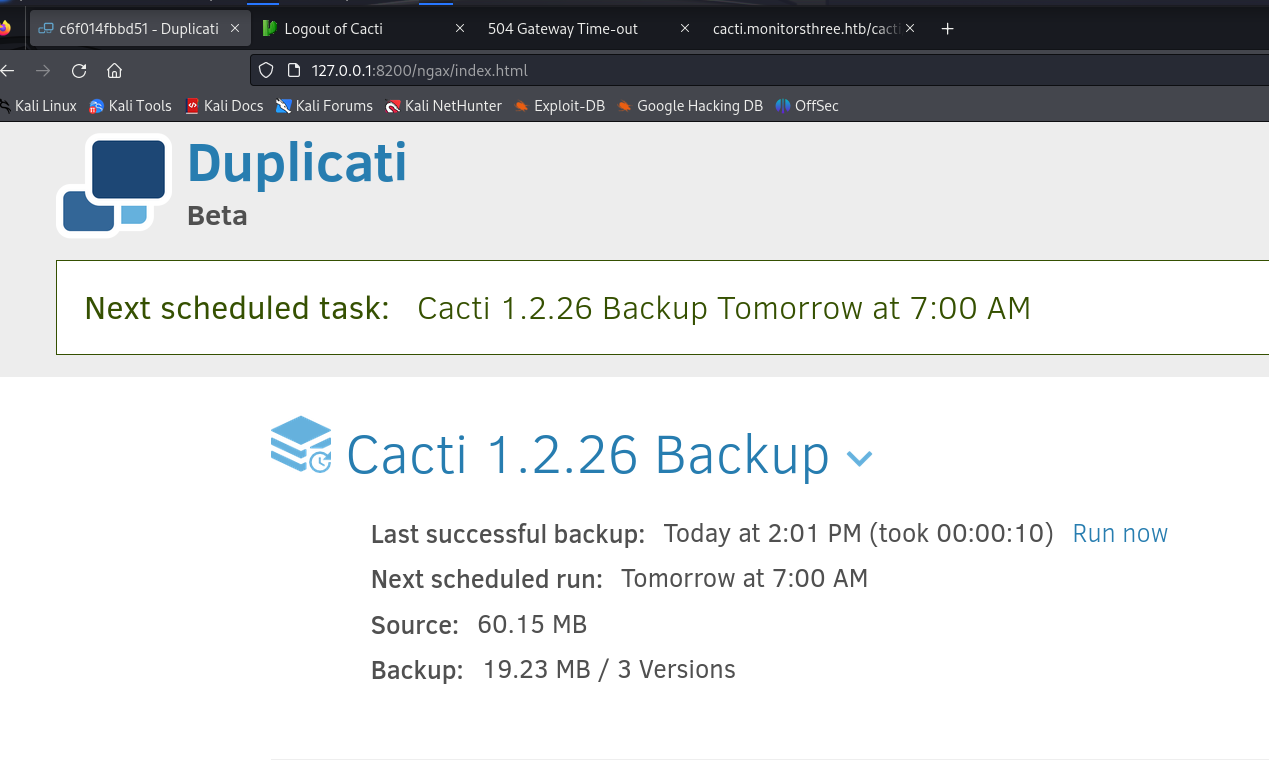The image size is (1269, 770).
Task: Open the Cacti 1.2.26 Backup title
Action: click(x=588, y=456)
